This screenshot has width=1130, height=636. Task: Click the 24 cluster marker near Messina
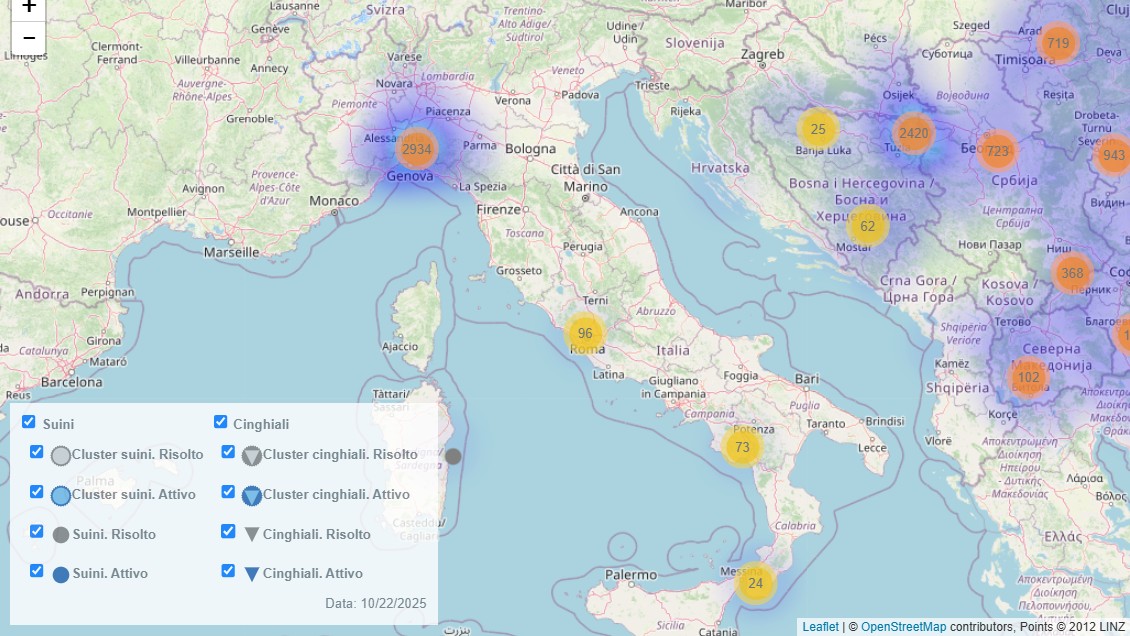tap(755, 583)
